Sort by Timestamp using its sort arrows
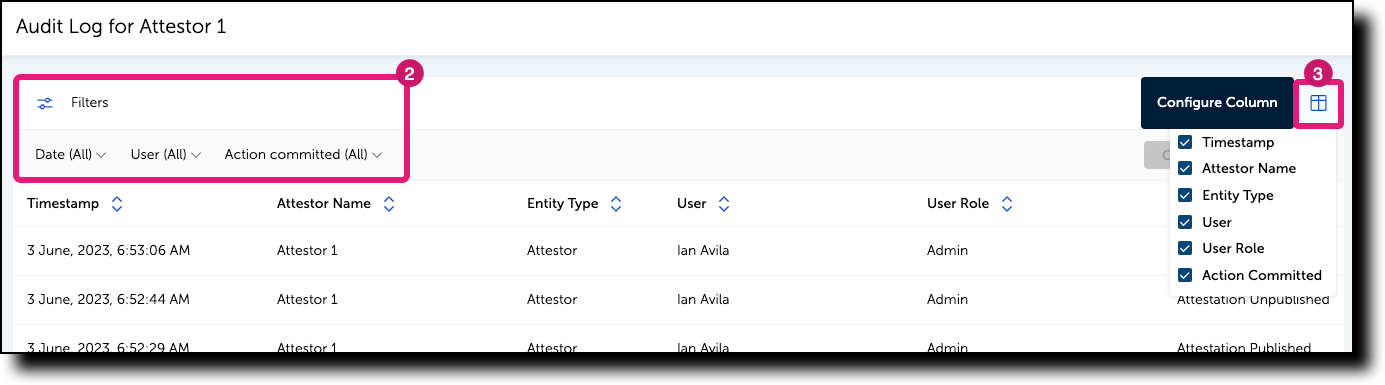This screenshot has width=1385, height=385. (117, 204)
